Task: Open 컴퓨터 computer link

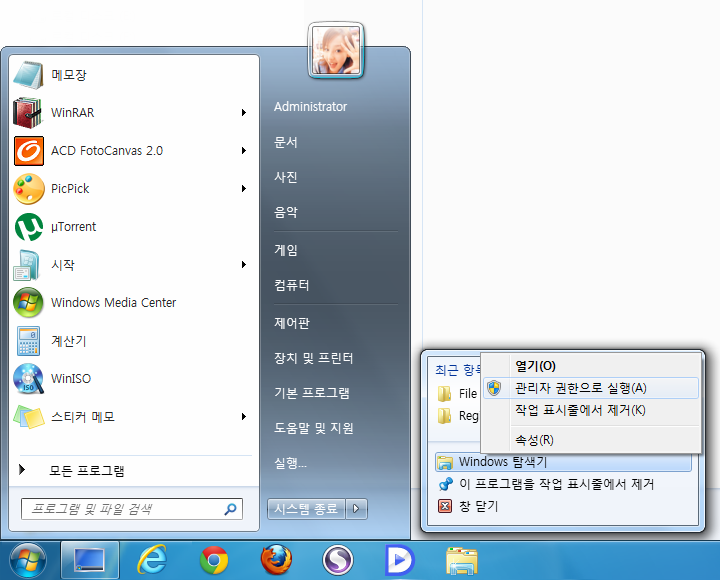Action: pos(292,285)
